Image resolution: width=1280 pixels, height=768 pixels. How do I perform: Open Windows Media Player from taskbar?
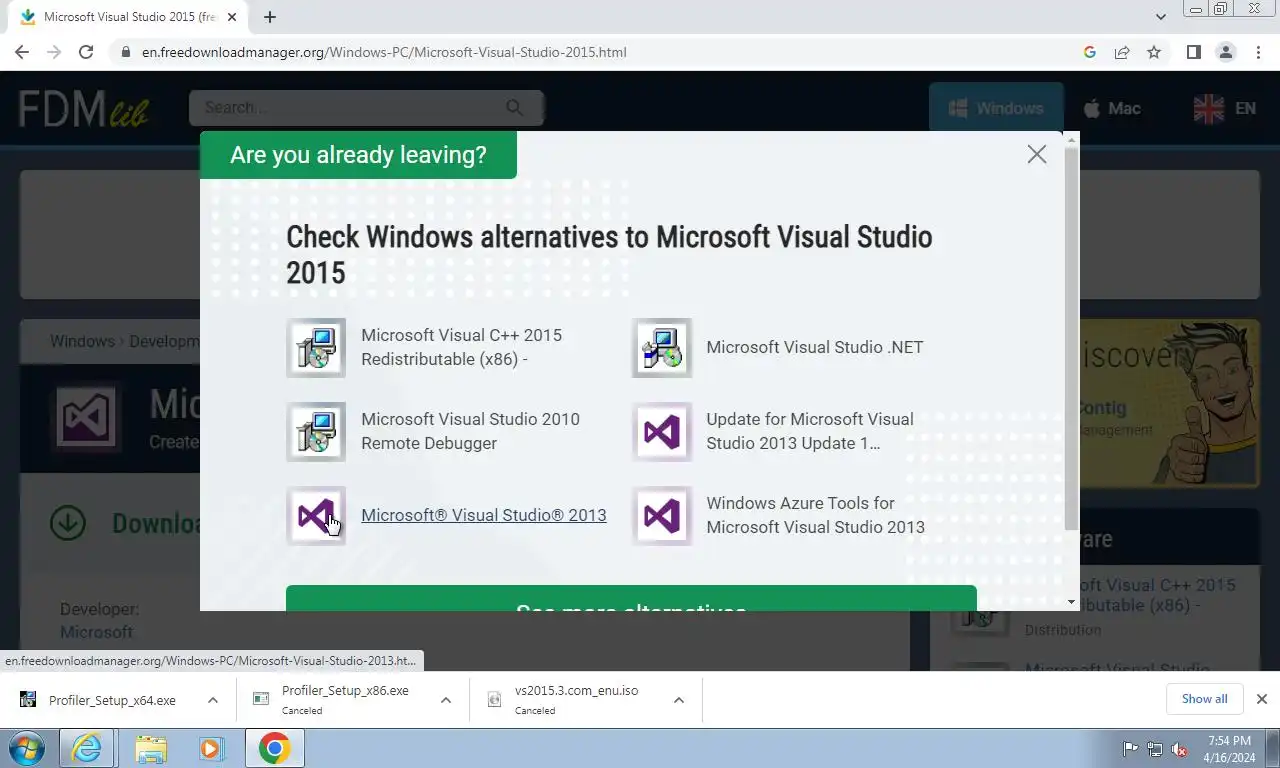[x=211, y=748]
